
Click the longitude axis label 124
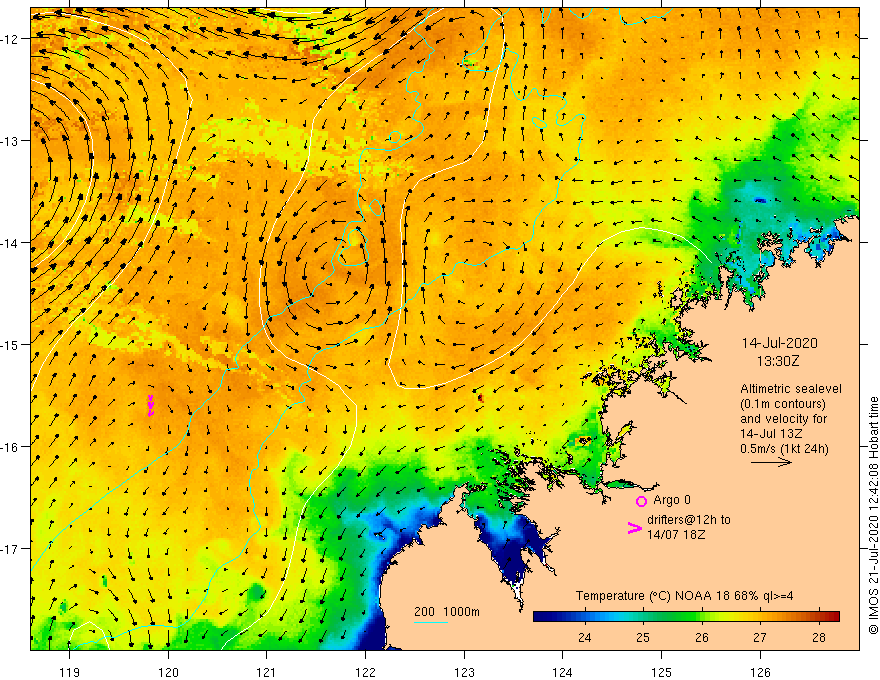[562, 672]
